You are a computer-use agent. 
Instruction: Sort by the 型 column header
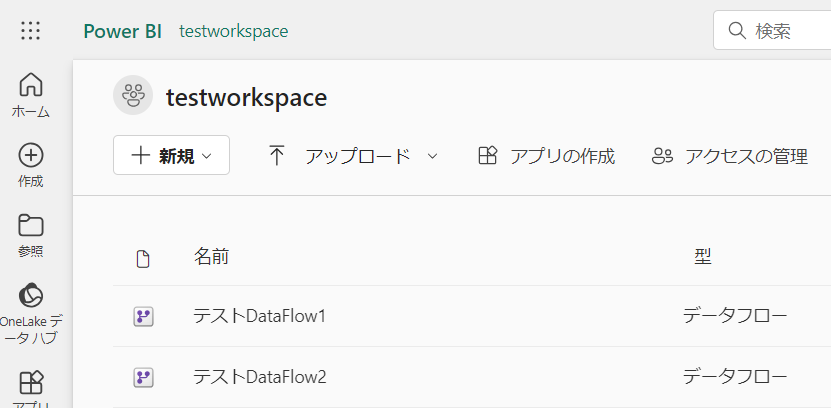pyautogui.click(x=703, y=257)
